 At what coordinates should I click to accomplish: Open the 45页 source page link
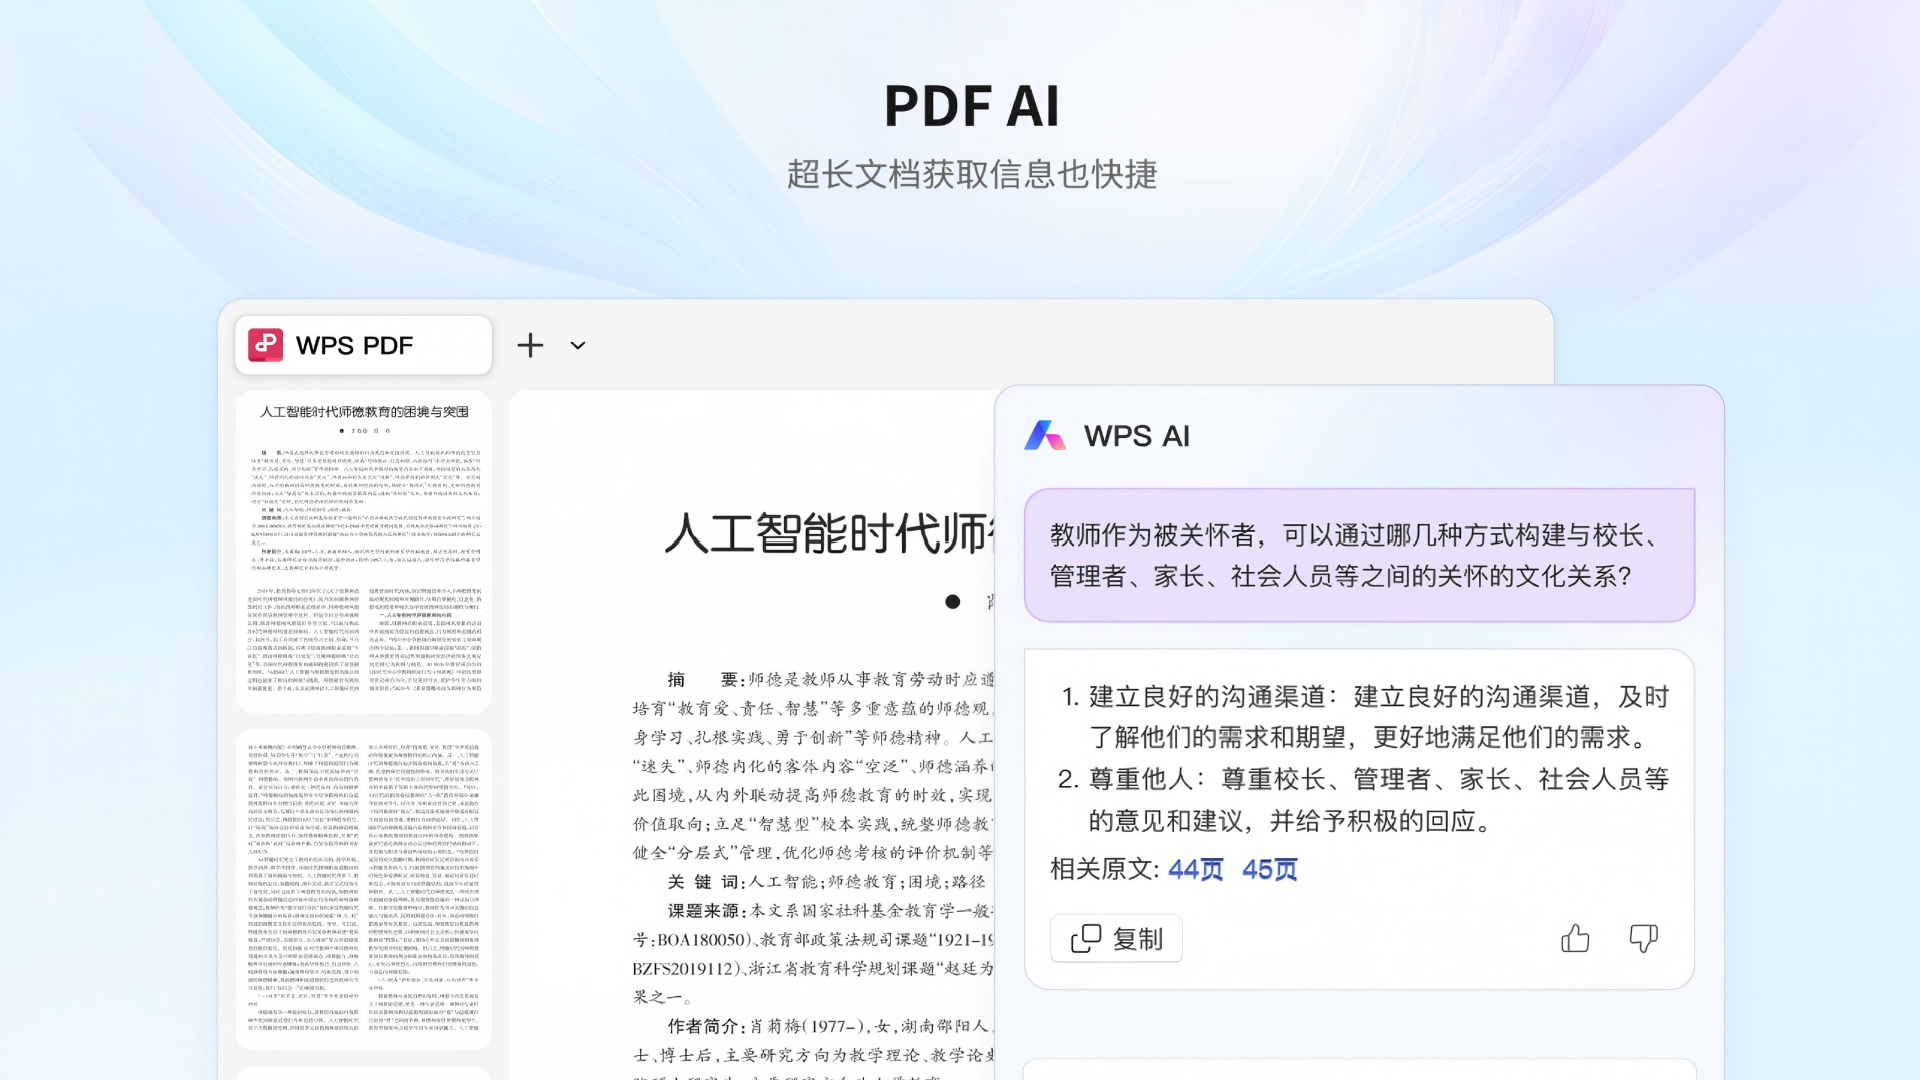coord(1270,869)
